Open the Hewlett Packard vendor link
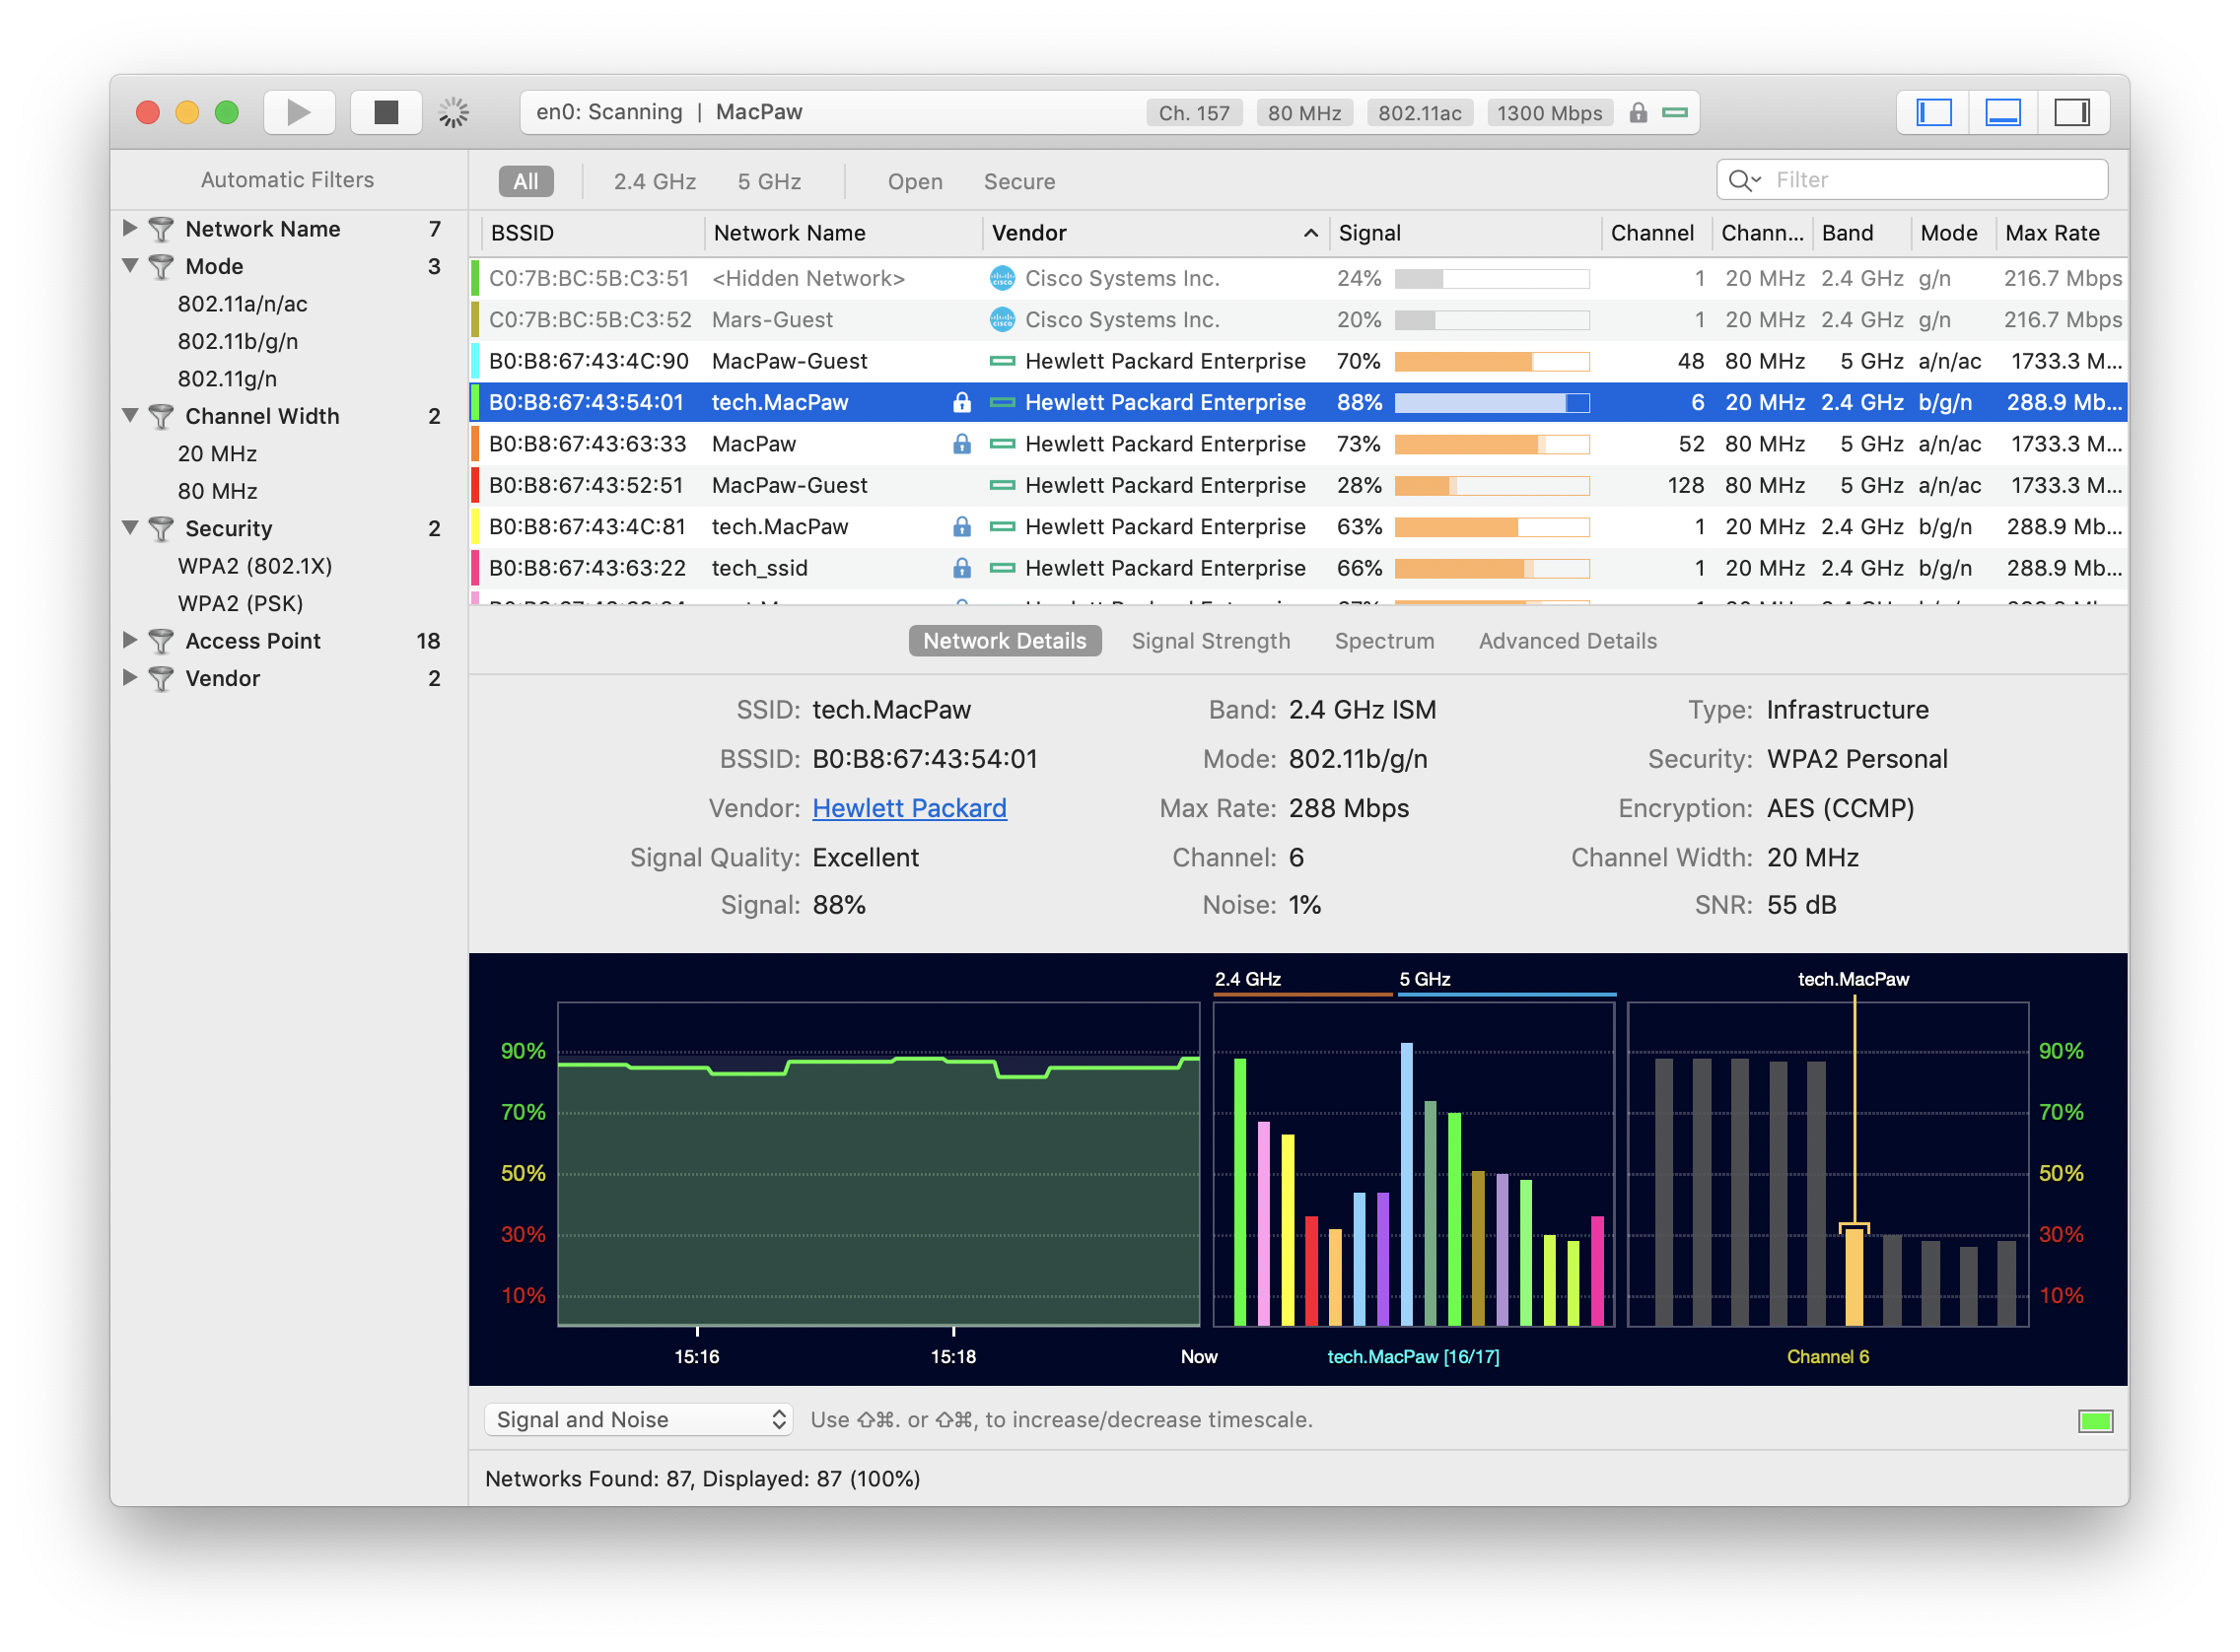This screenshot has width=2240, height=1652. pyautogui.click(x=909, y=808)
